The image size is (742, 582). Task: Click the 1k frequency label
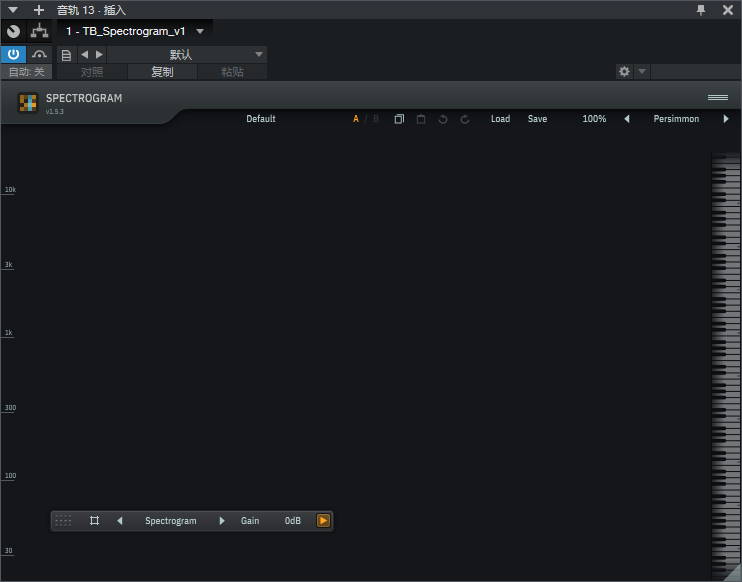(9, 333)
